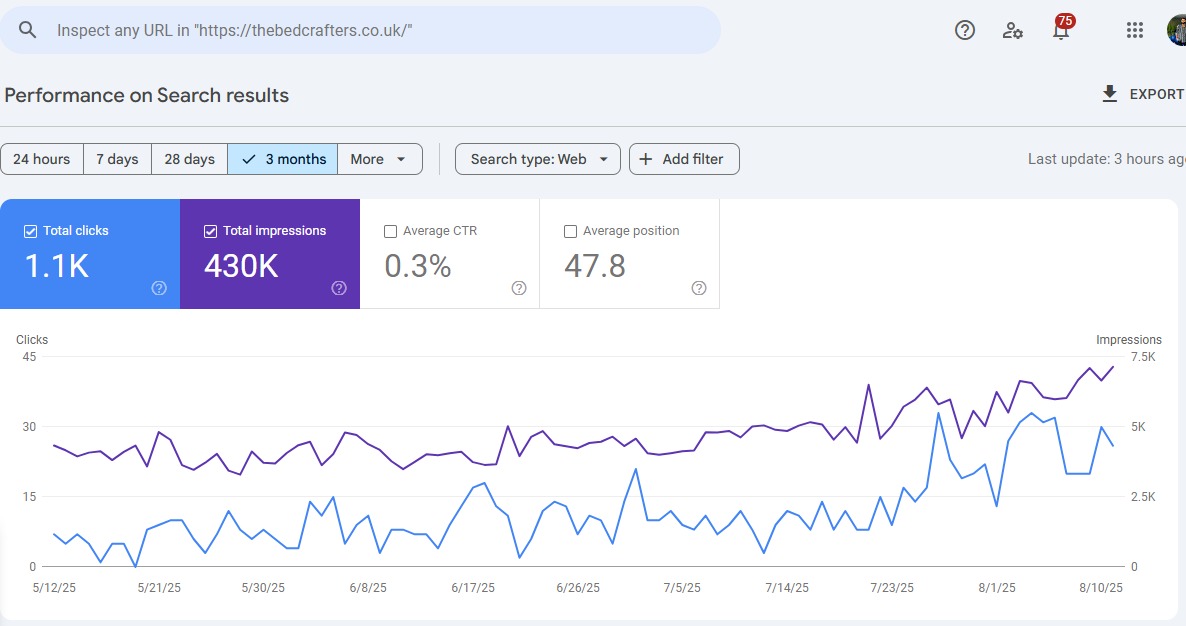Click the Add filter button
This screenshot has height=626, width=1186.
point(684,158)
